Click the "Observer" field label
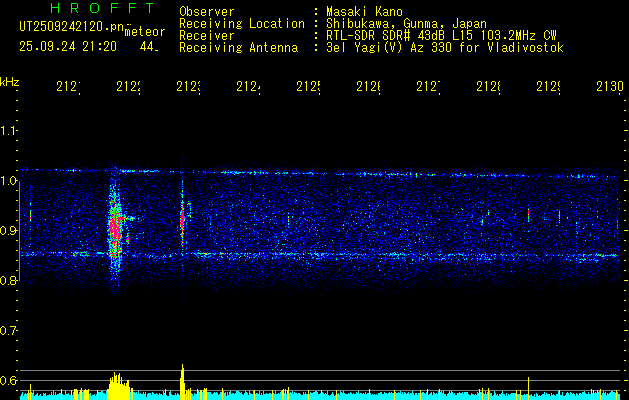This screenshot has height=400, width=629. point(207,11)
